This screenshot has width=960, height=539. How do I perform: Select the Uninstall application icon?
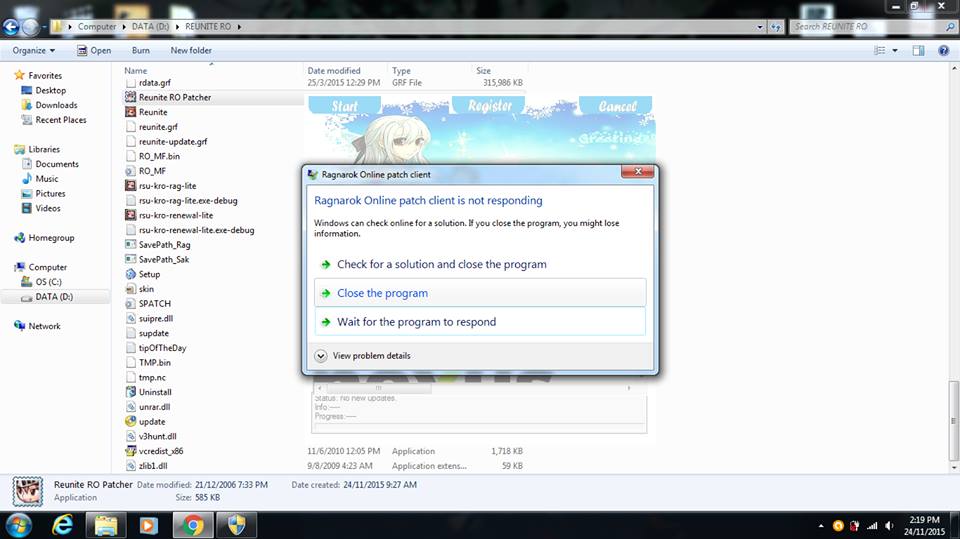tap(130, 392)
